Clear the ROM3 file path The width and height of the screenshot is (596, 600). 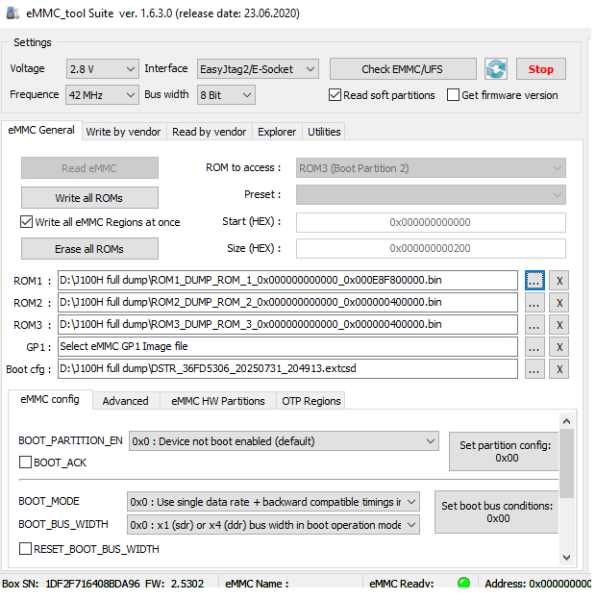tap(559, 325)
